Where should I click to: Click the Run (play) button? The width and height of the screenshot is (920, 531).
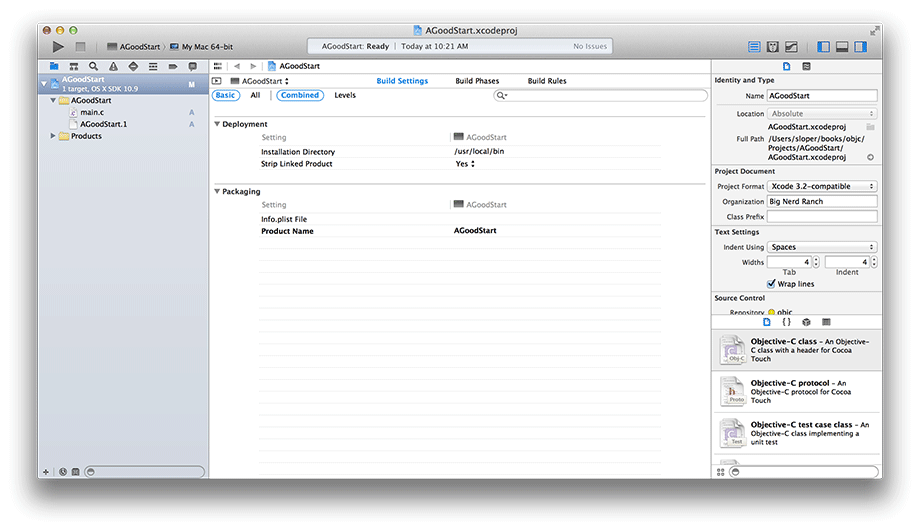(x=58, y=46)
